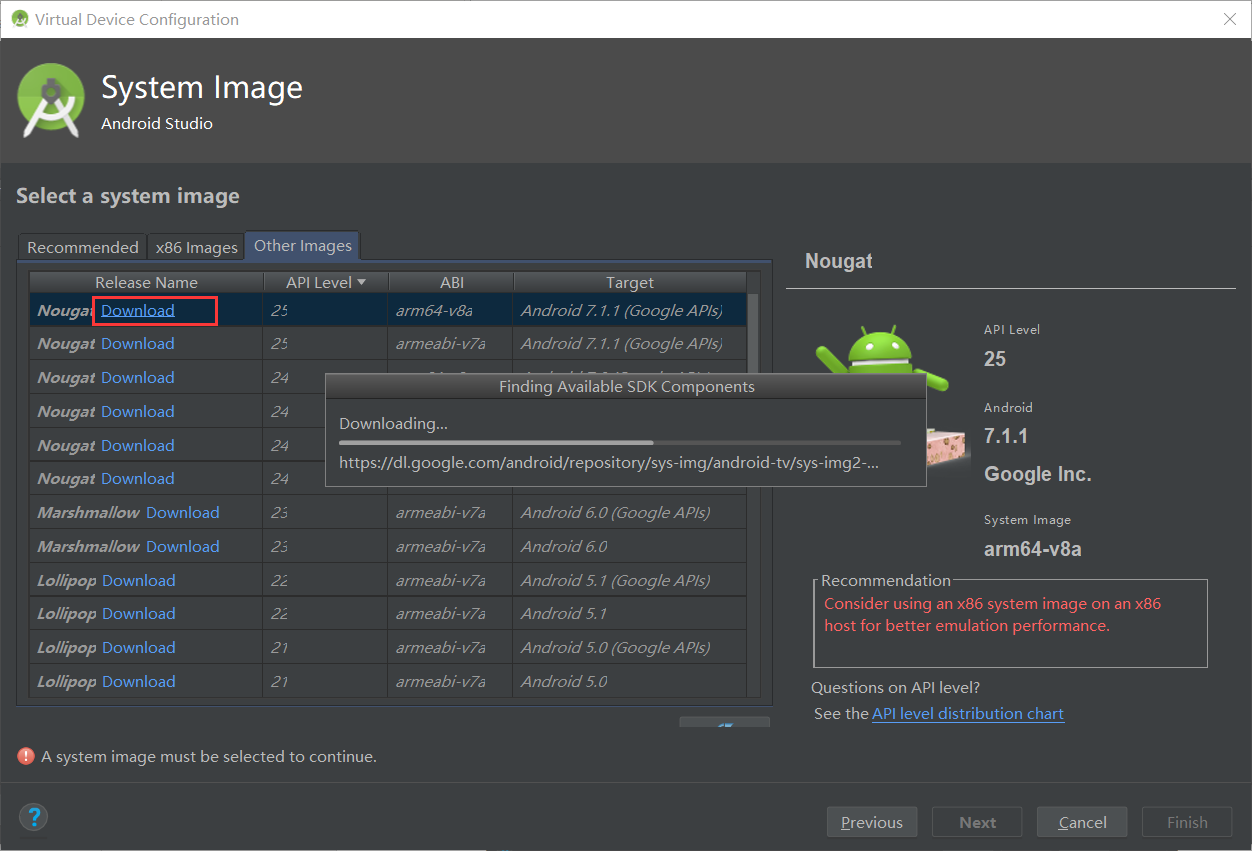Download plain Marshmallow Android 6.0 image
Viewport: 1252px width, 851px height.
(183, 546)
